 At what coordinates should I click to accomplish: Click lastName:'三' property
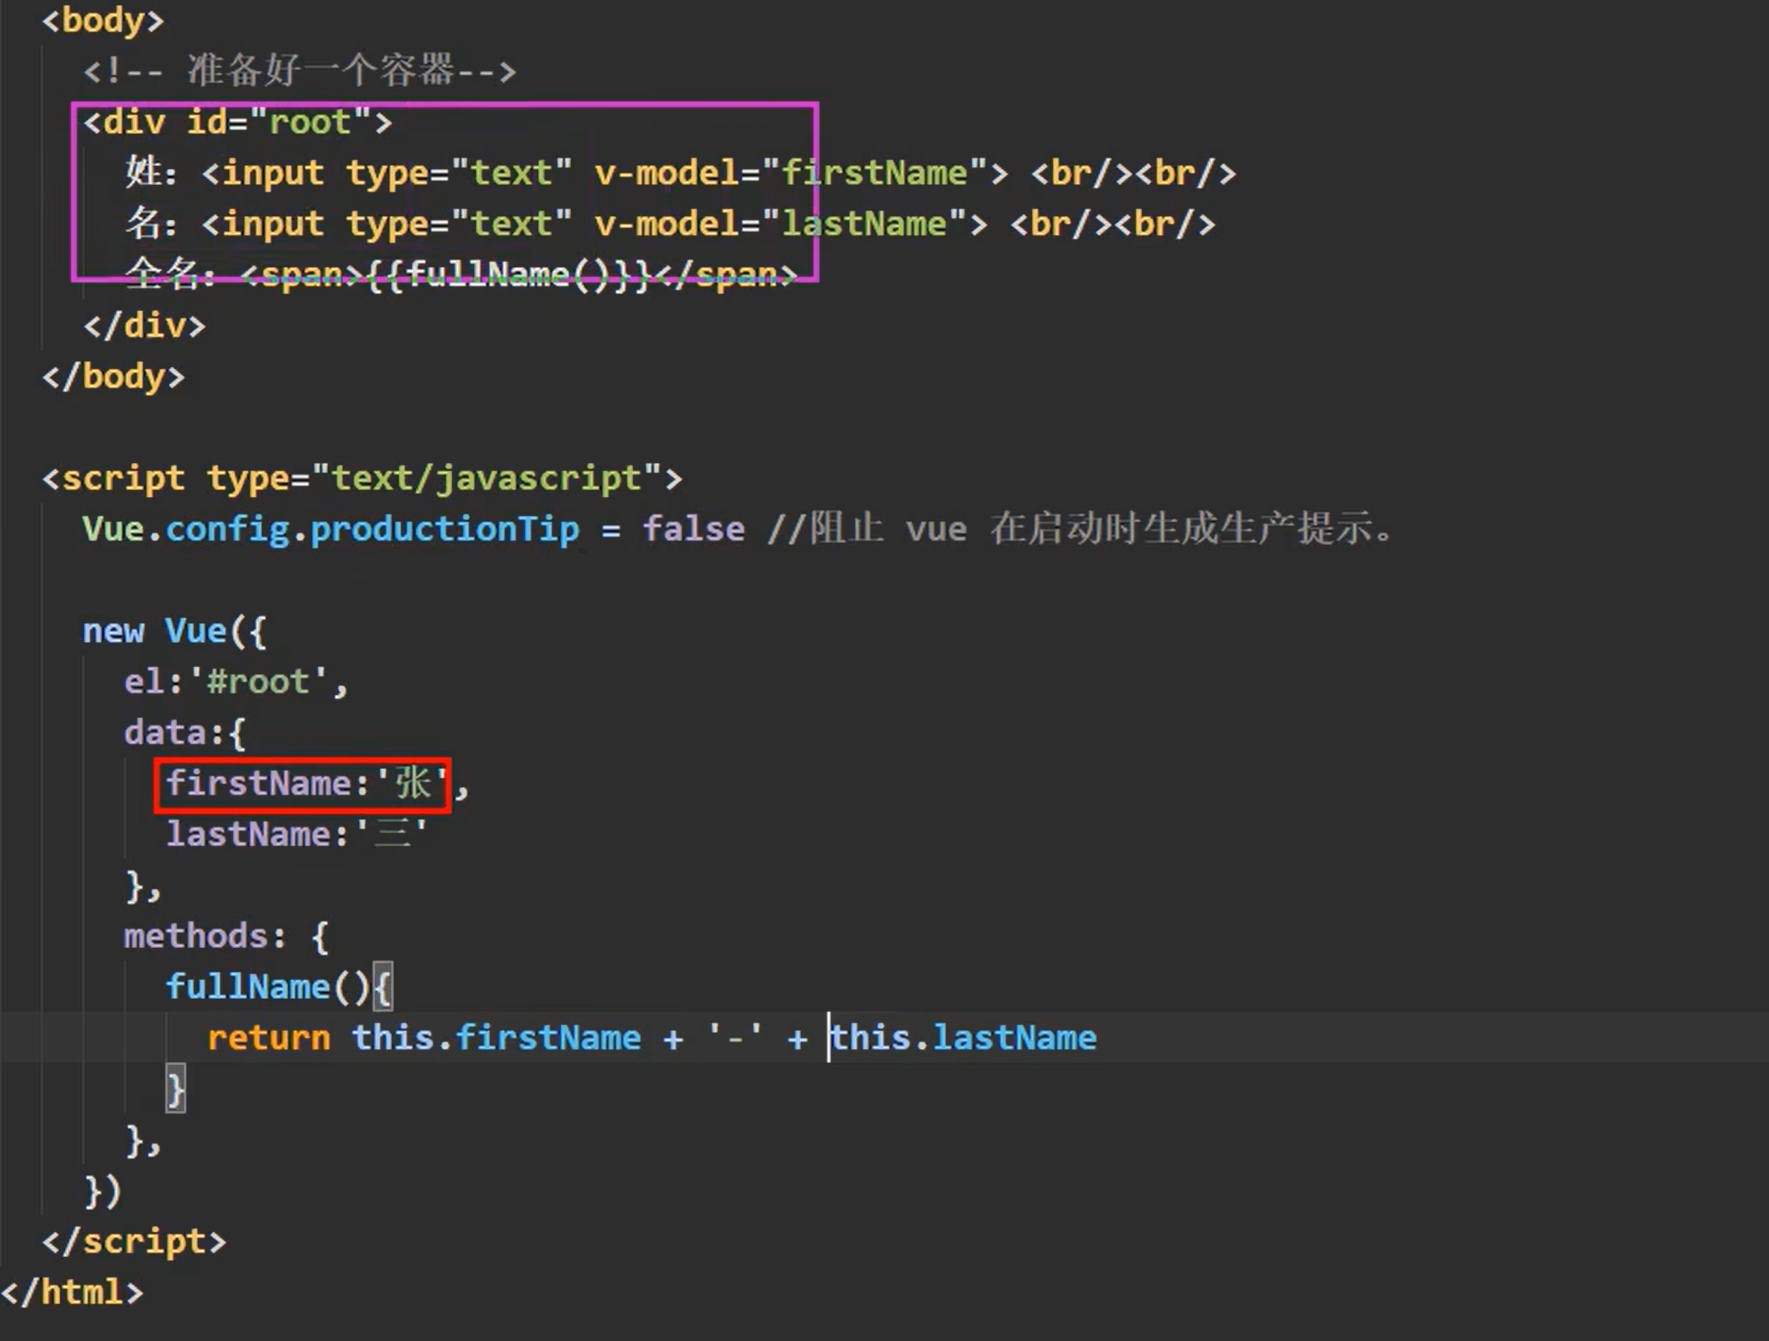(x=297, y=834)
